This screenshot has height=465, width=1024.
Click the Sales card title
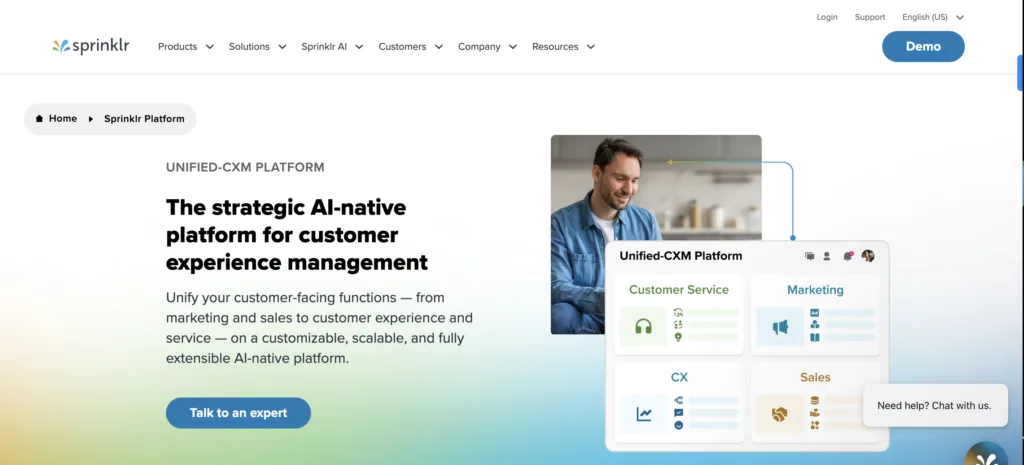coord(815,377)
